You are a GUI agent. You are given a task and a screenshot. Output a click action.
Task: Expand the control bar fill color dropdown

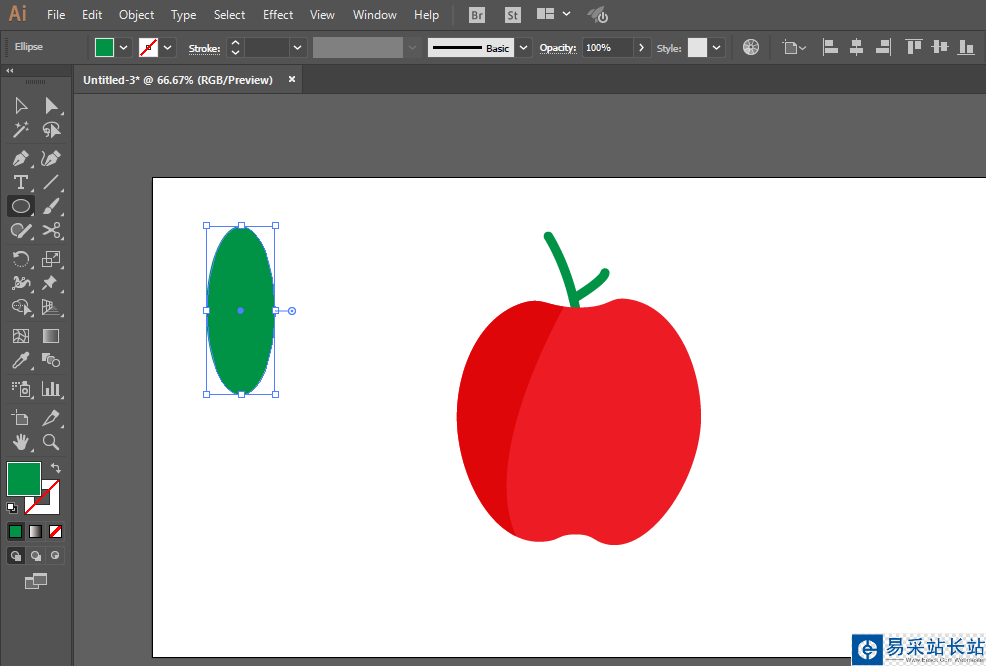tap(124, 48)
